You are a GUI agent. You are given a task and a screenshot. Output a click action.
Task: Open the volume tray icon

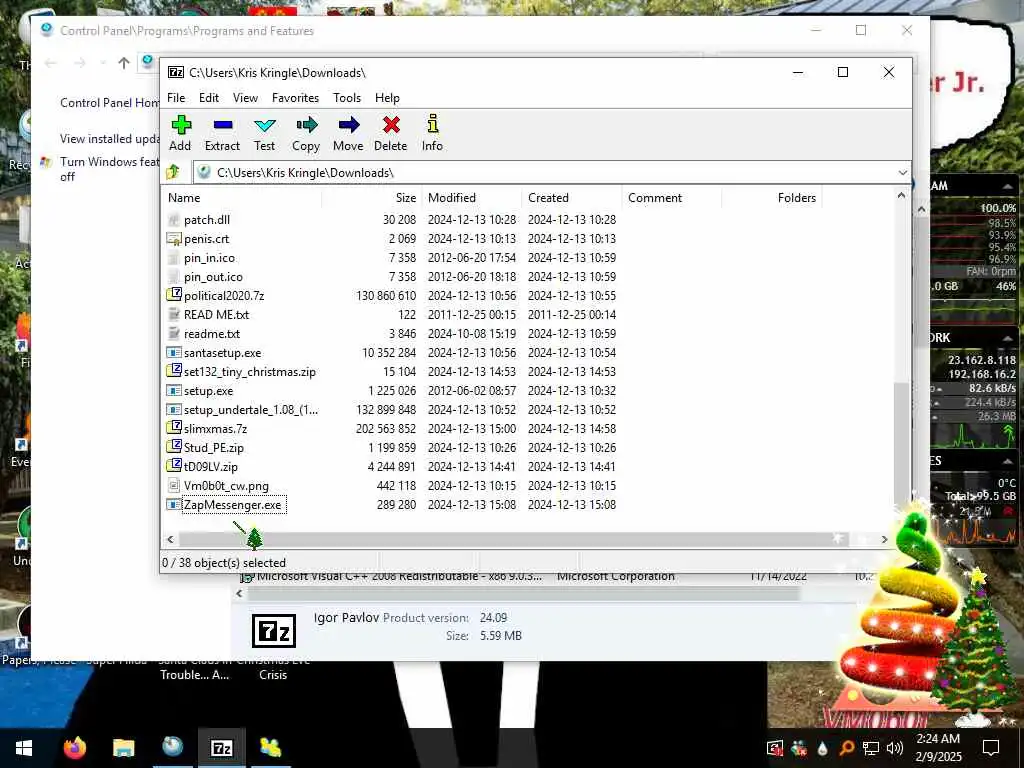coord(895,748)
